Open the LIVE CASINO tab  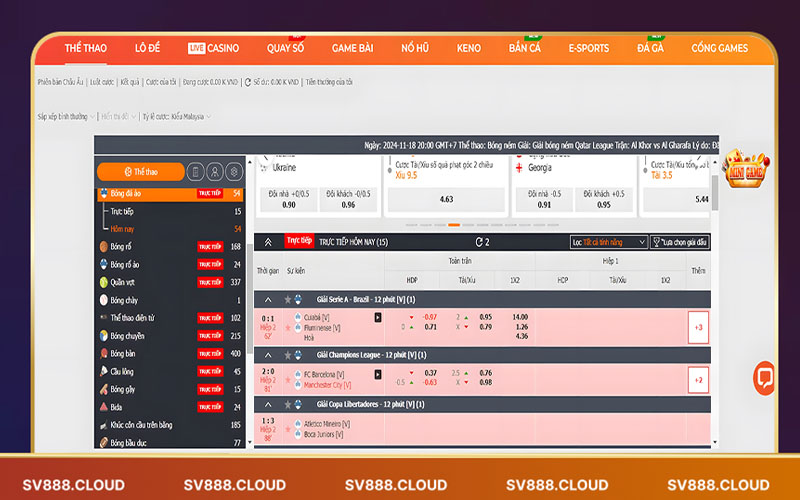[x=213, y=48]
